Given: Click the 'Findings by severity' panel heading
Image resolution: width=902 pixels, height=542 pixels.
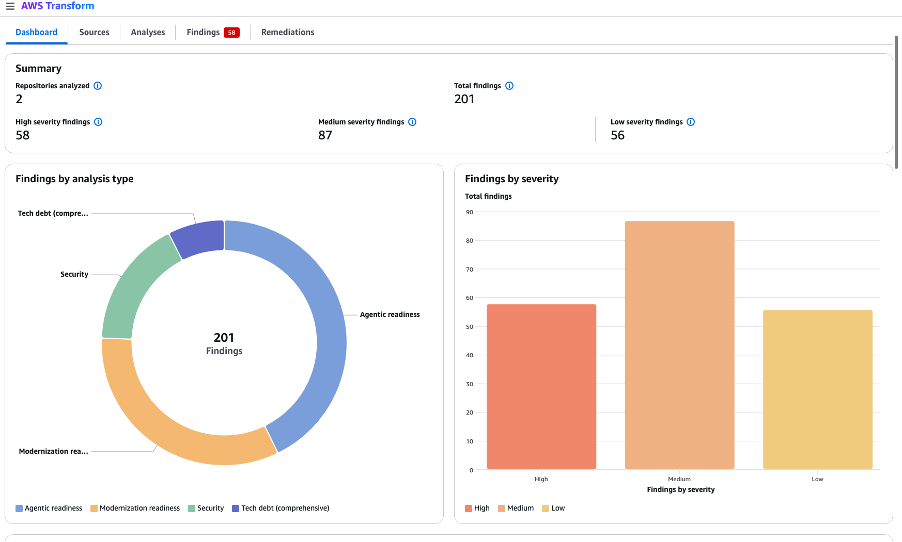Looking at the screenshot, I should coord(511,179).
